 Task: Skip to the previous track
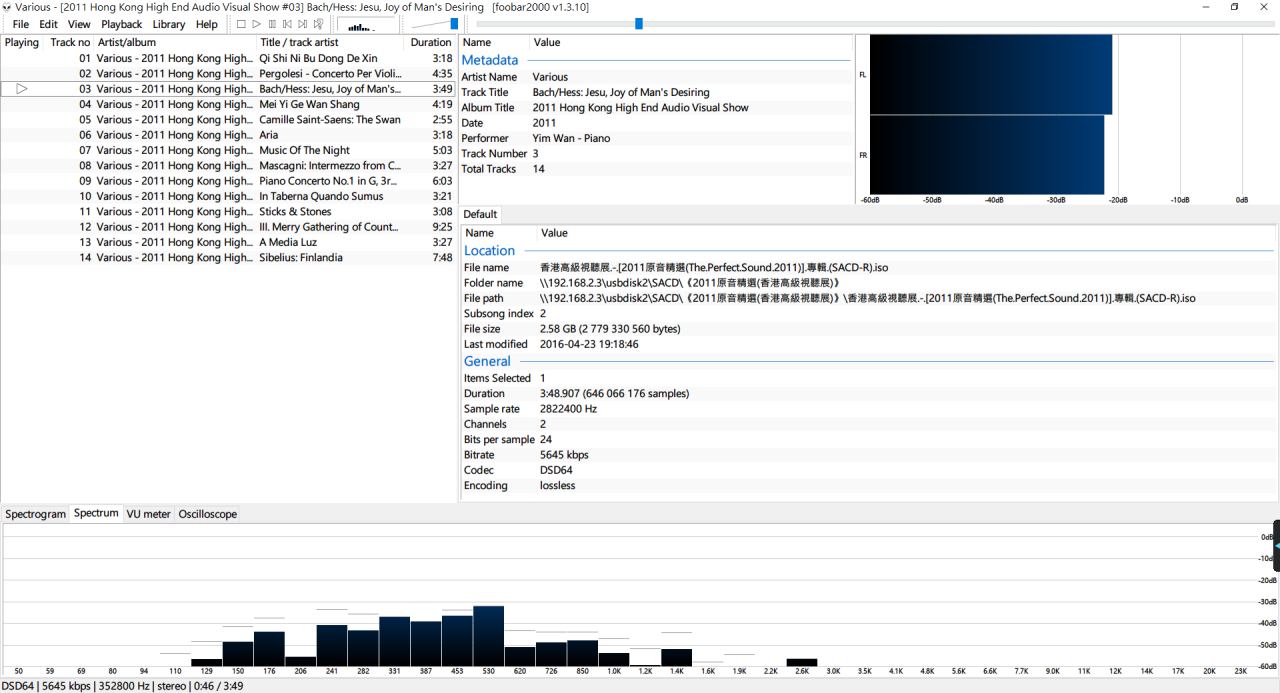(287, 24)
